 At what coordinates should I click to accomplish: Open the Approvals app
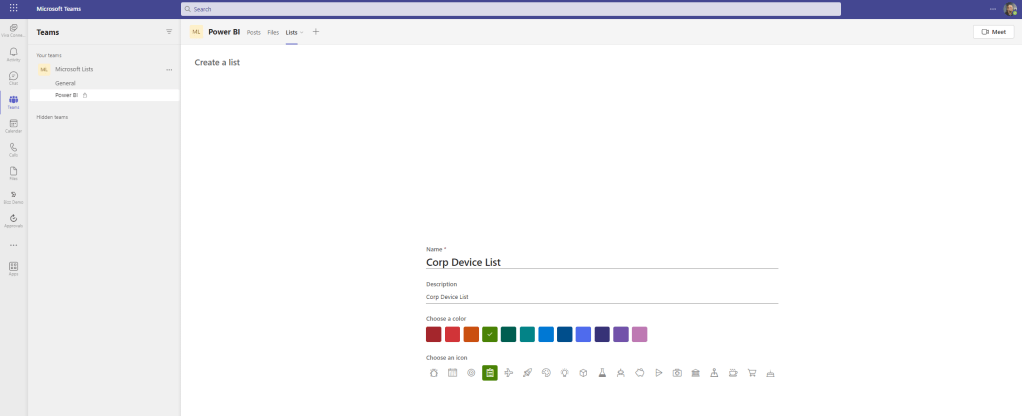(x=13, y=220)
